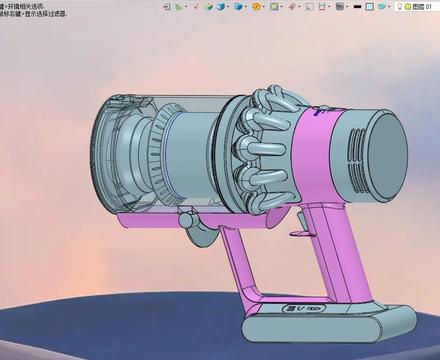This screenshot has width=440, height=360.
Task: Click the pink diamond orientation icon
Action: (x=292, y=7)
